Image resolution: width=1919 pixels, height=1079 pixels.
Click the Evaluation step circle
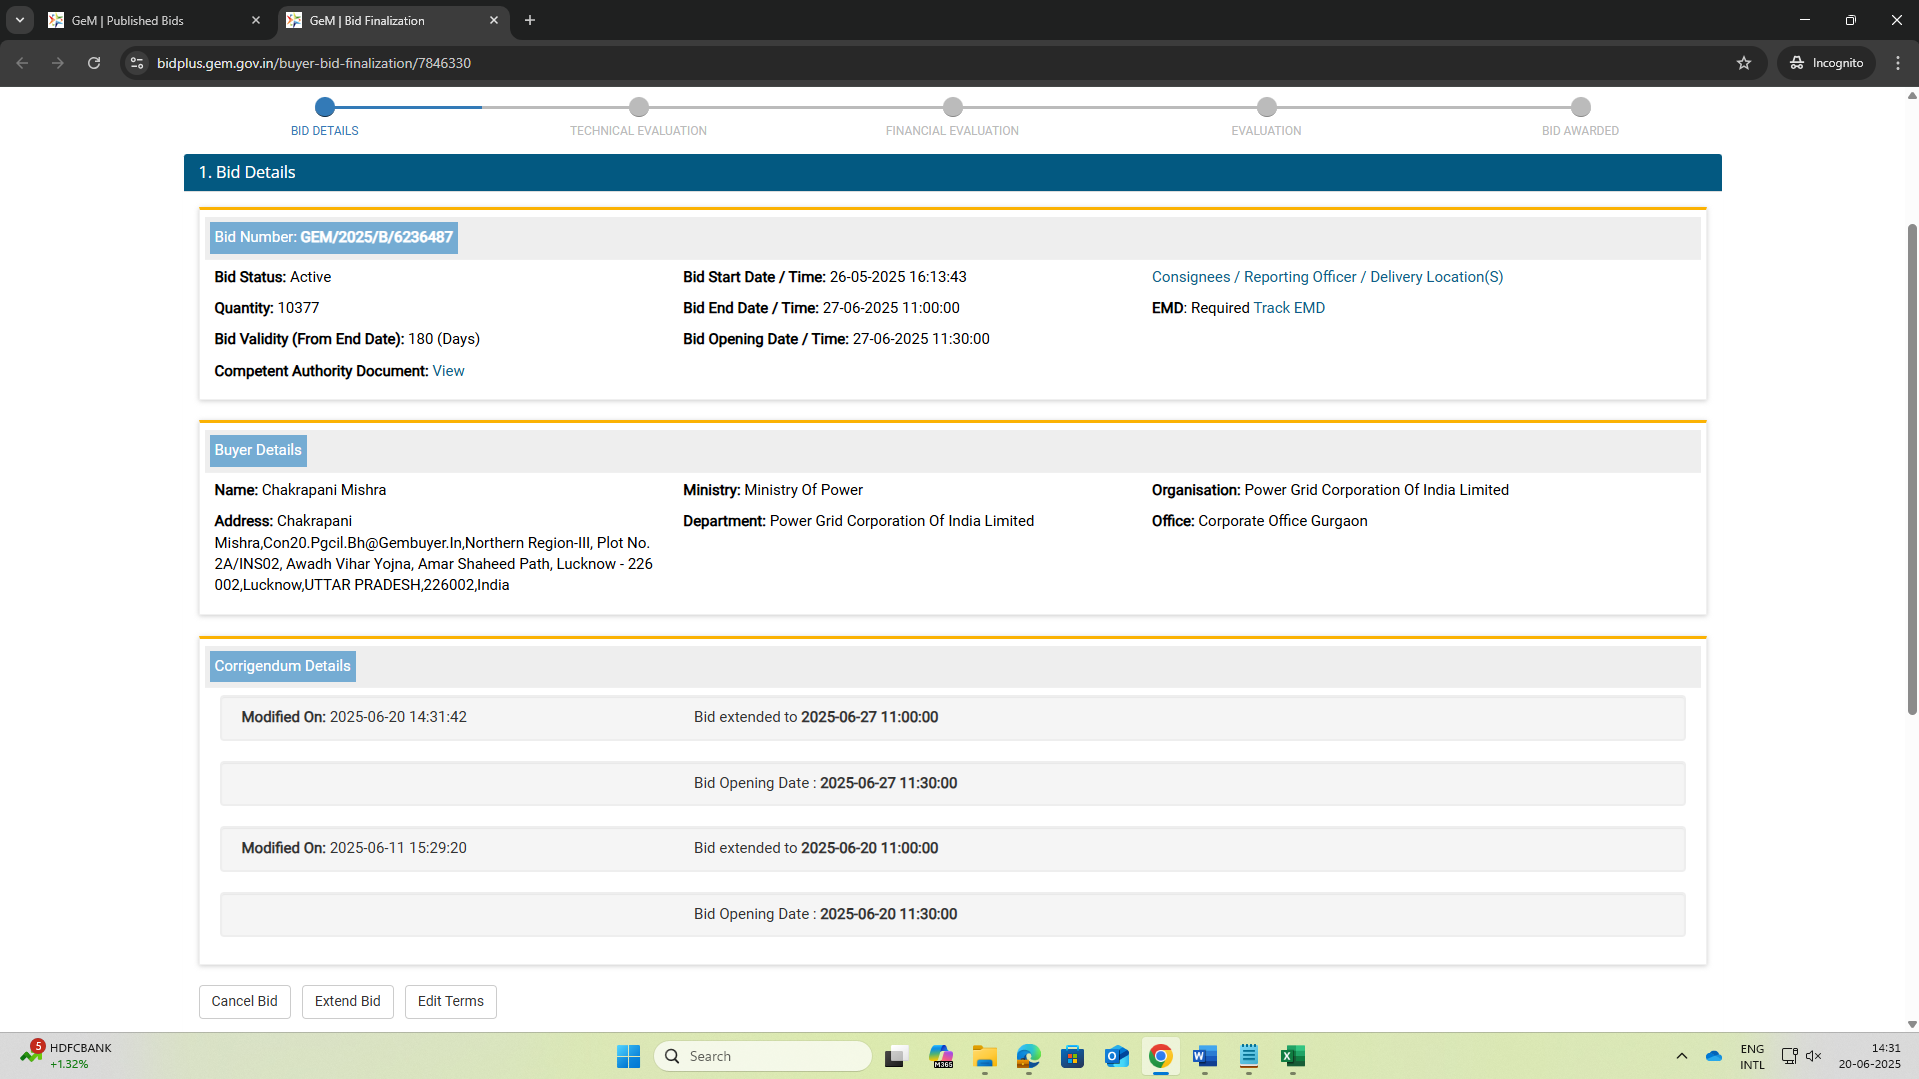tap(1266, 107)
